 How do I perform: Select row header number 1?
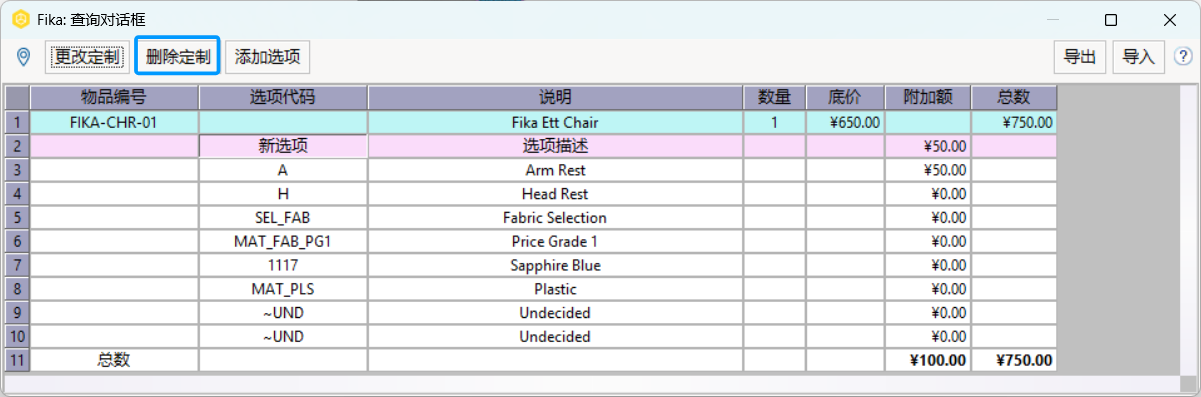17,122
